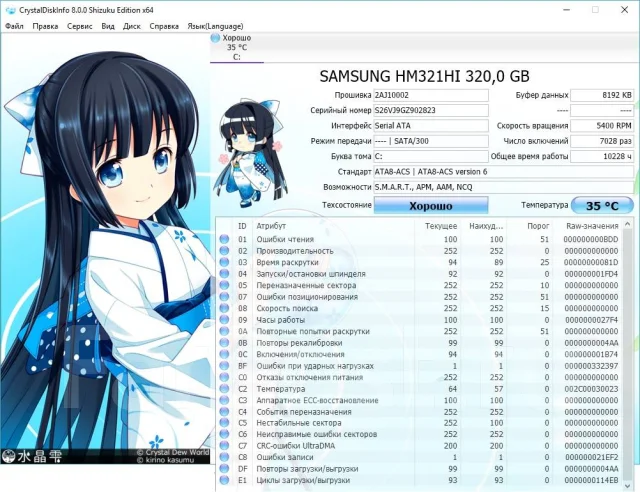Click the Число включений field 7028 раз

click(x=602, y=141)
